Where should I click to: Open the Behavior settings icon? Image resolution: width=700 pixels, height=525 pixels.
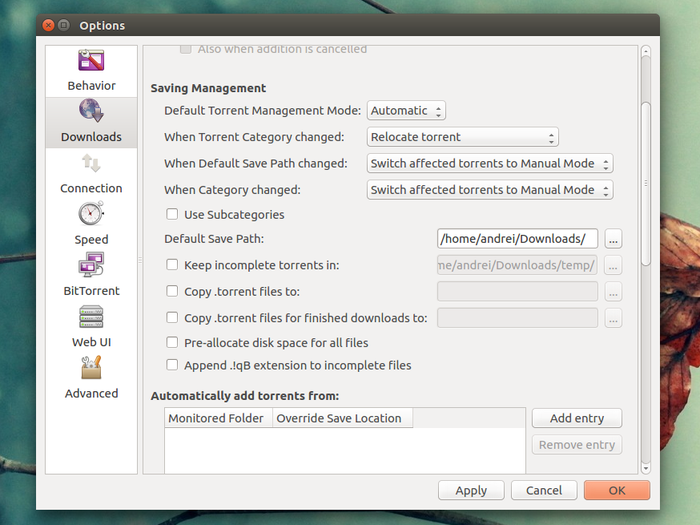point(91,61)
